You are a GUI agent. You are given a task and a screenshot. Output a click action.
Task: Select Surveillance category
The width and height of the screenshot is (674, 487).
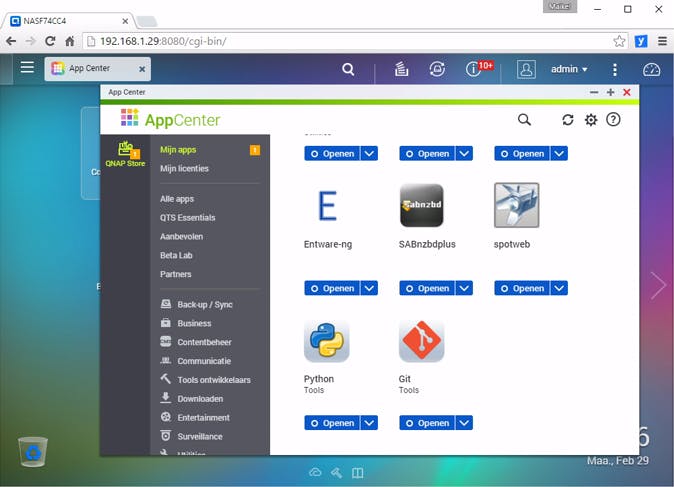click(191, 436)
